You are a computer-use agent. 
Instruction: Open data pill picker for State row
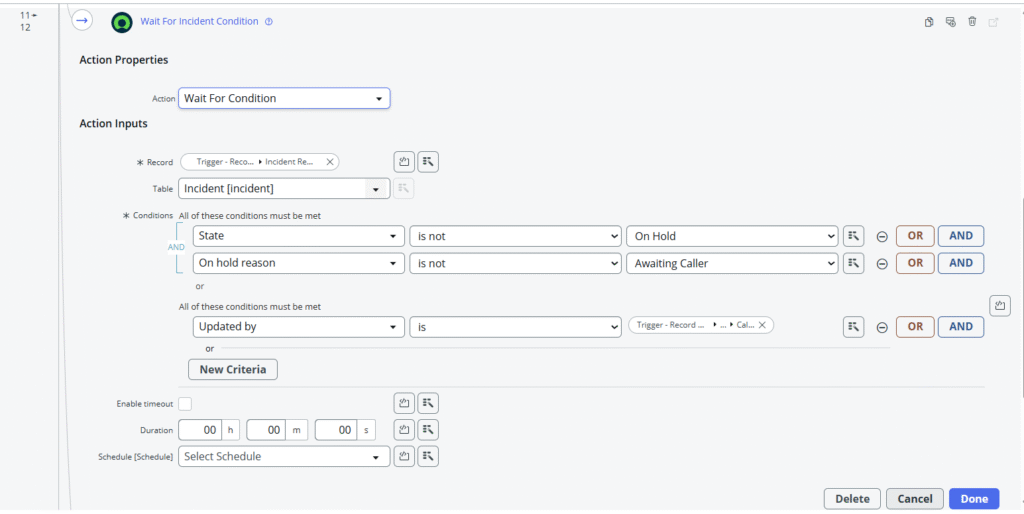click(x=853, y=237)
